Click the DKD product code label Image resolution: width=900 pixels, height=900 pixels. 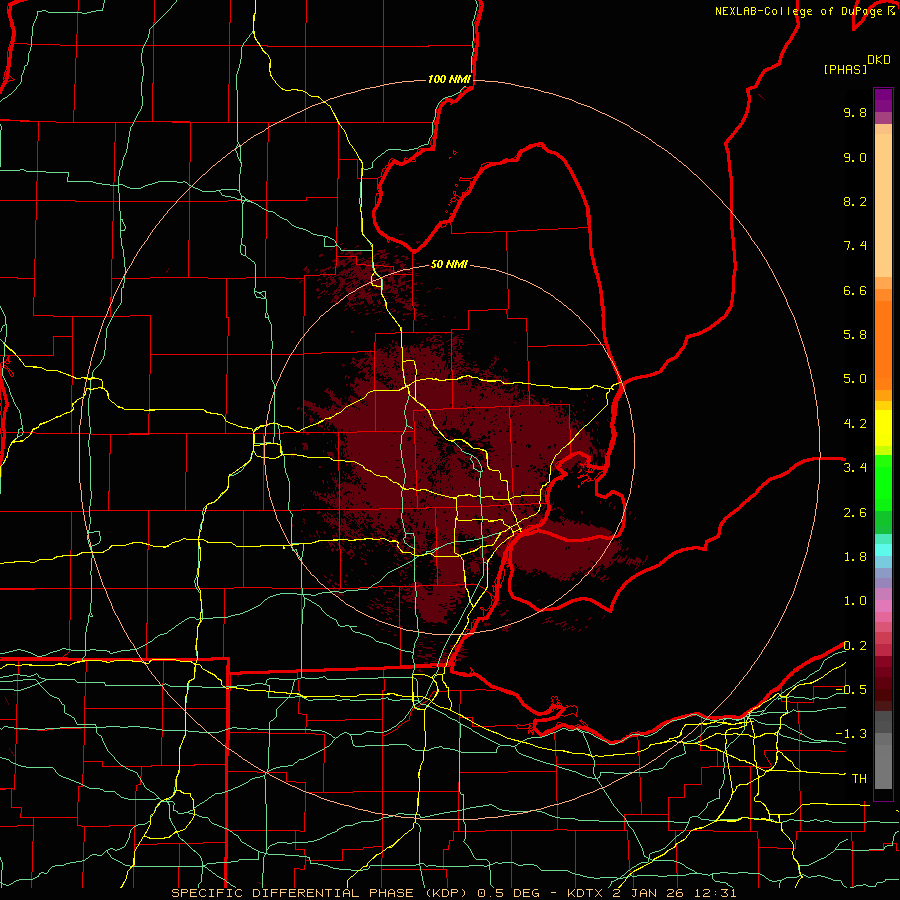(x=878, y=60)
